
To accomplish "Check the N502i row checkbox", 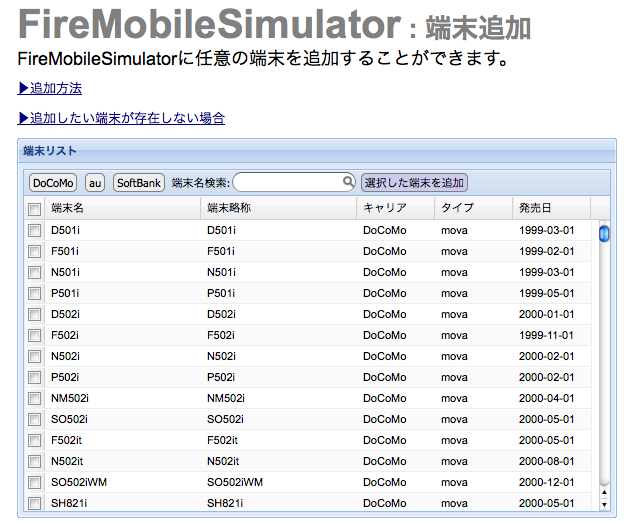I will point(35,356).
